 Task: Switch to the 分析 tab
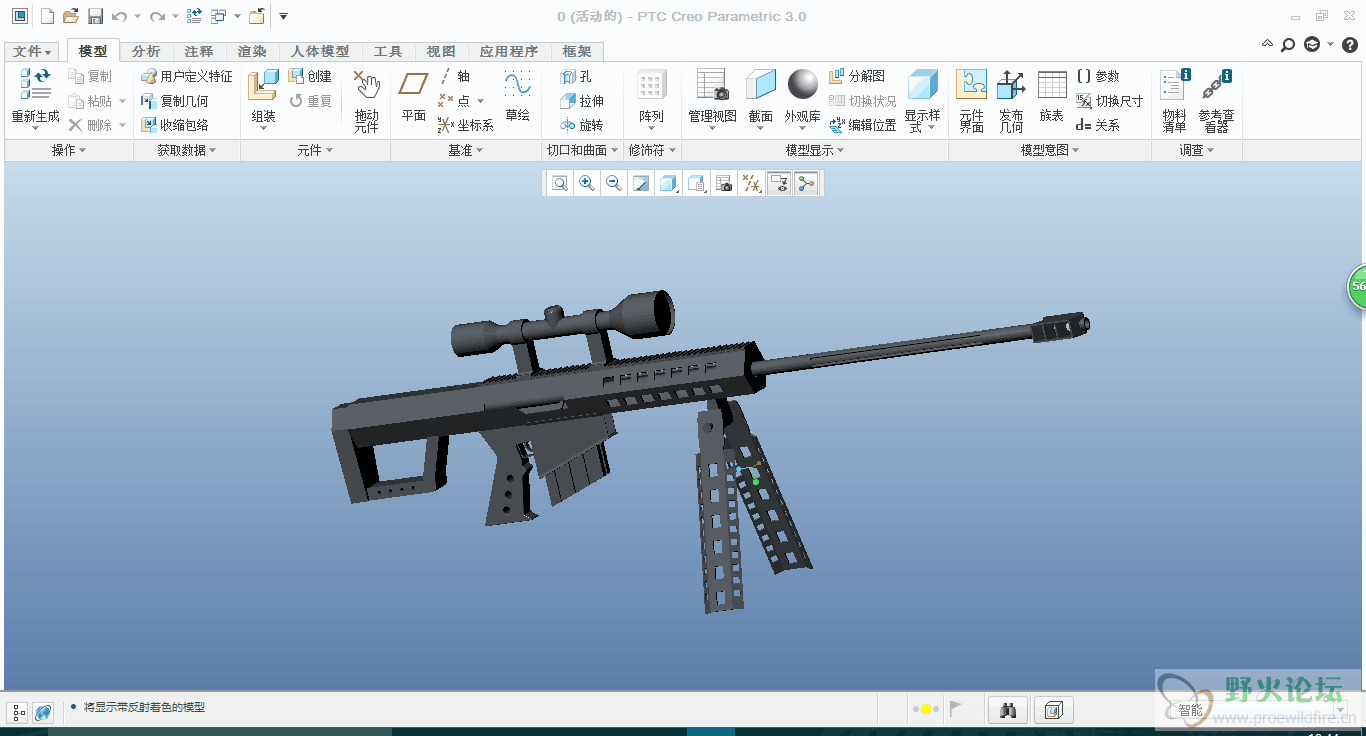146,51
